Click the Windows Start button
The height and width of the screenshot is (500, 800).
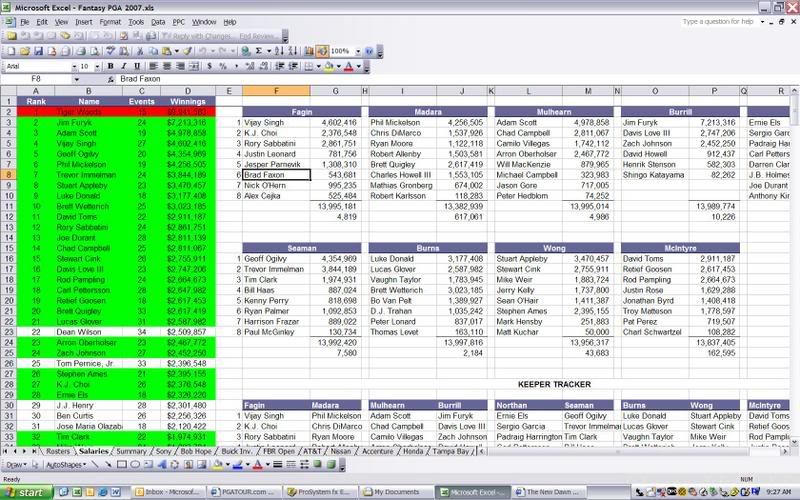point(26,492)
